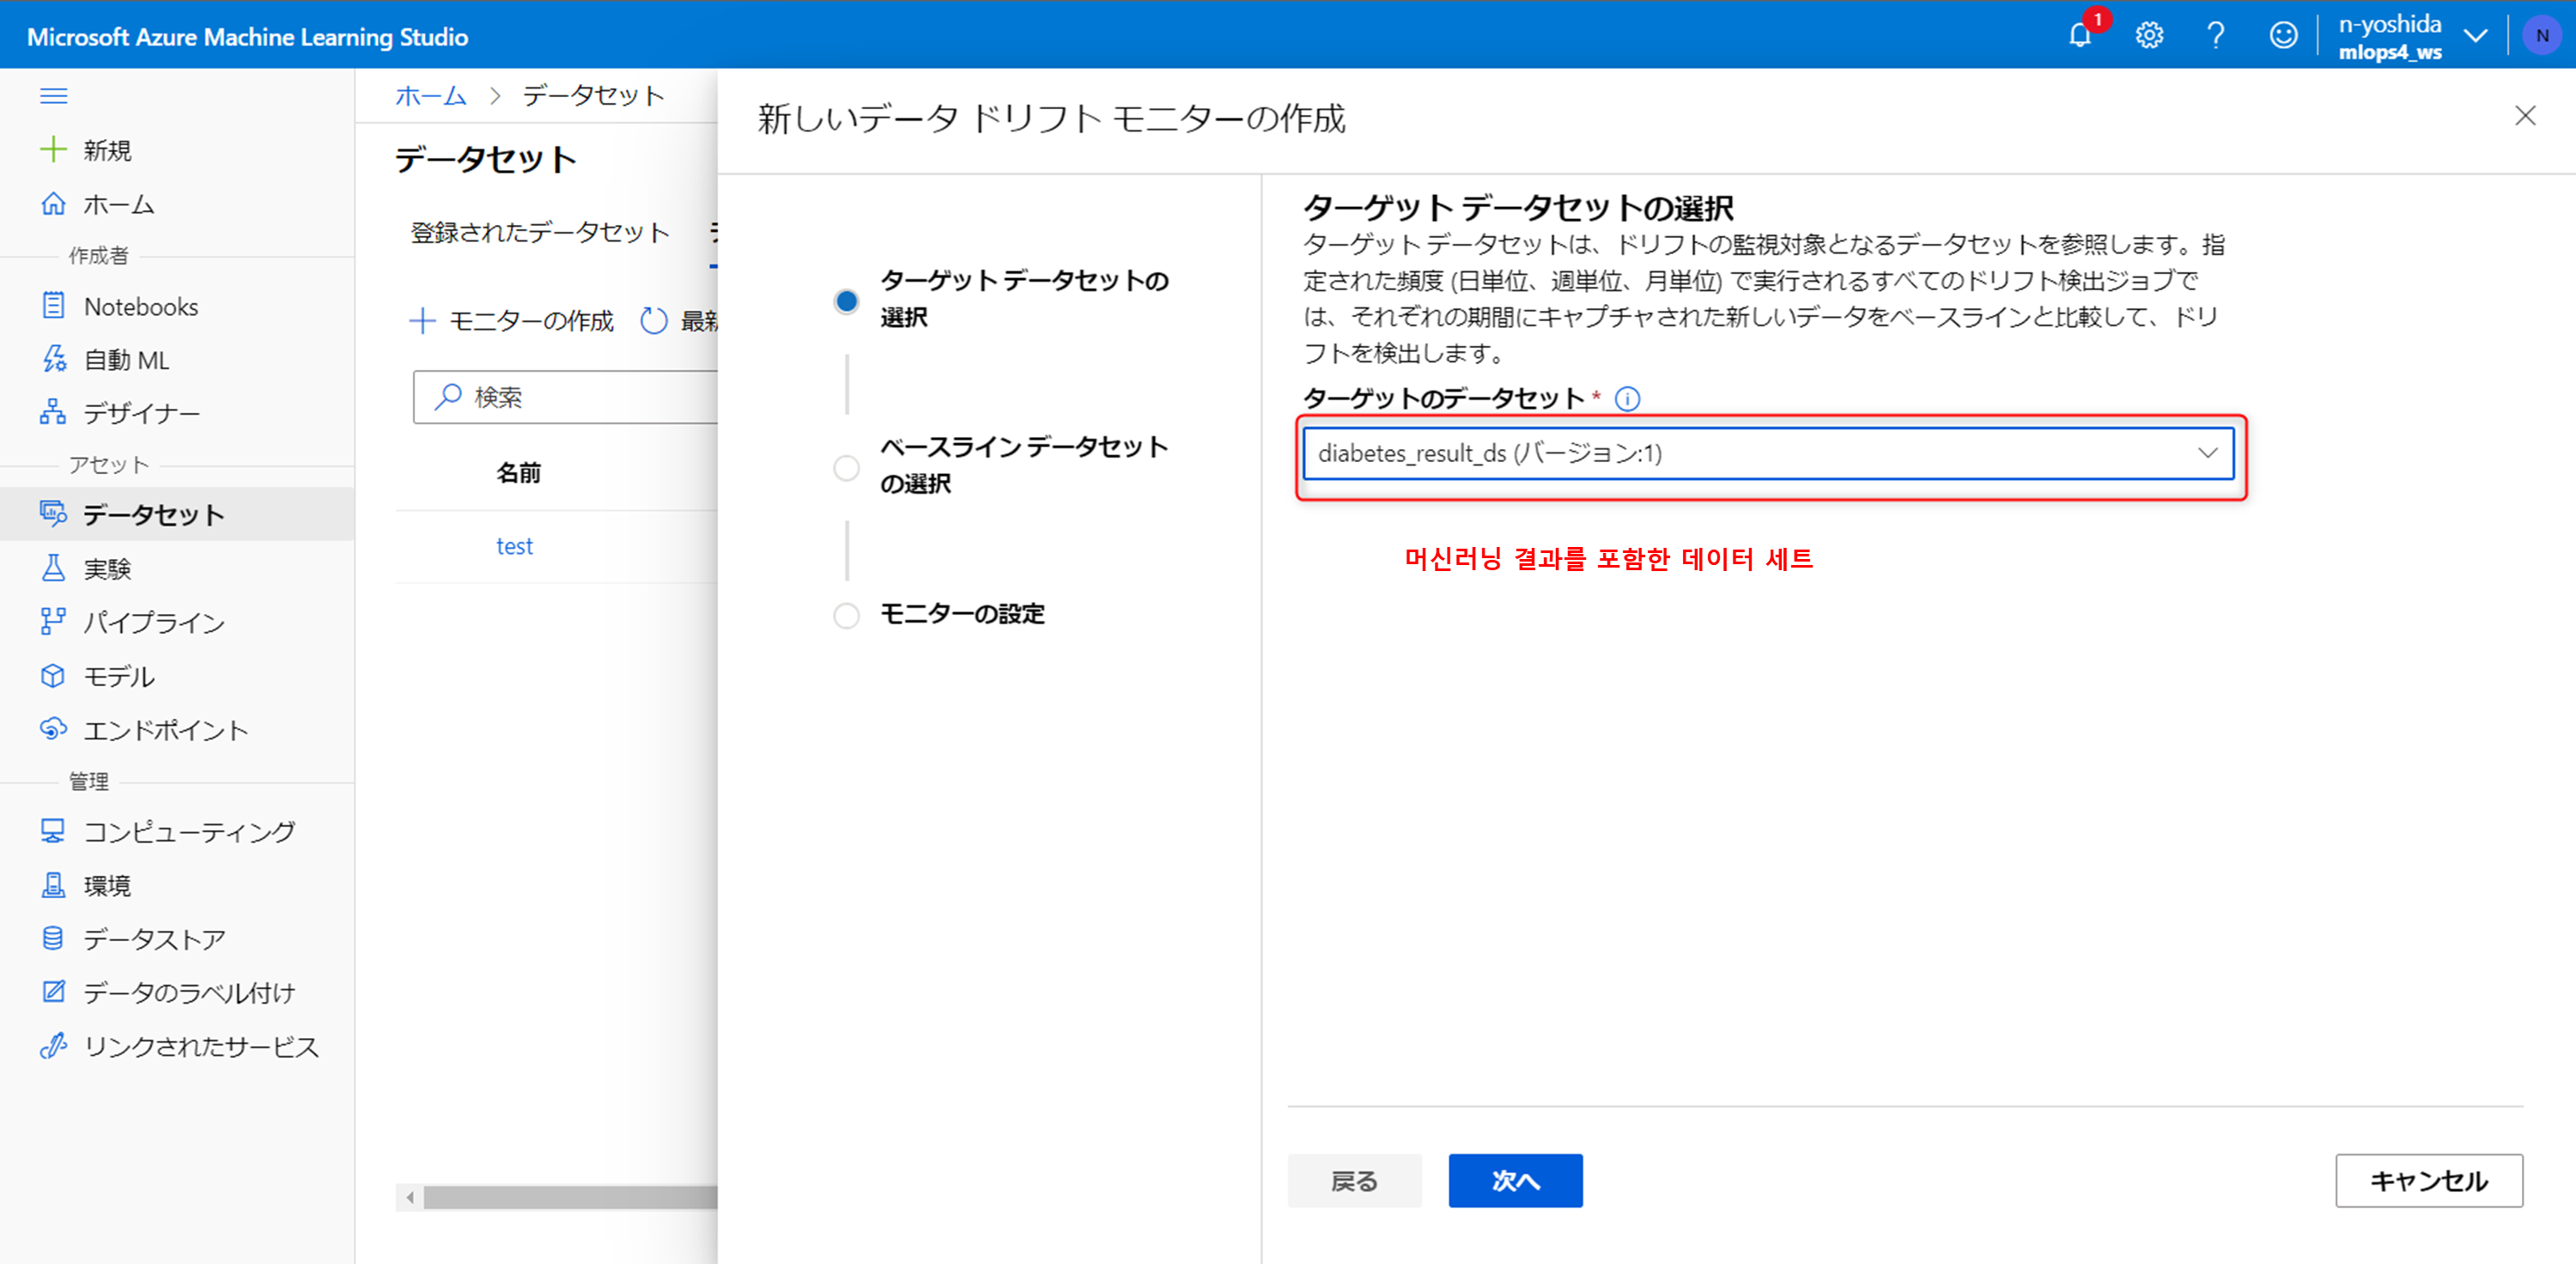
Task: Click the horizontal scrollbar at bottom
Action: pyautogui.click(x=570, y=1197)
